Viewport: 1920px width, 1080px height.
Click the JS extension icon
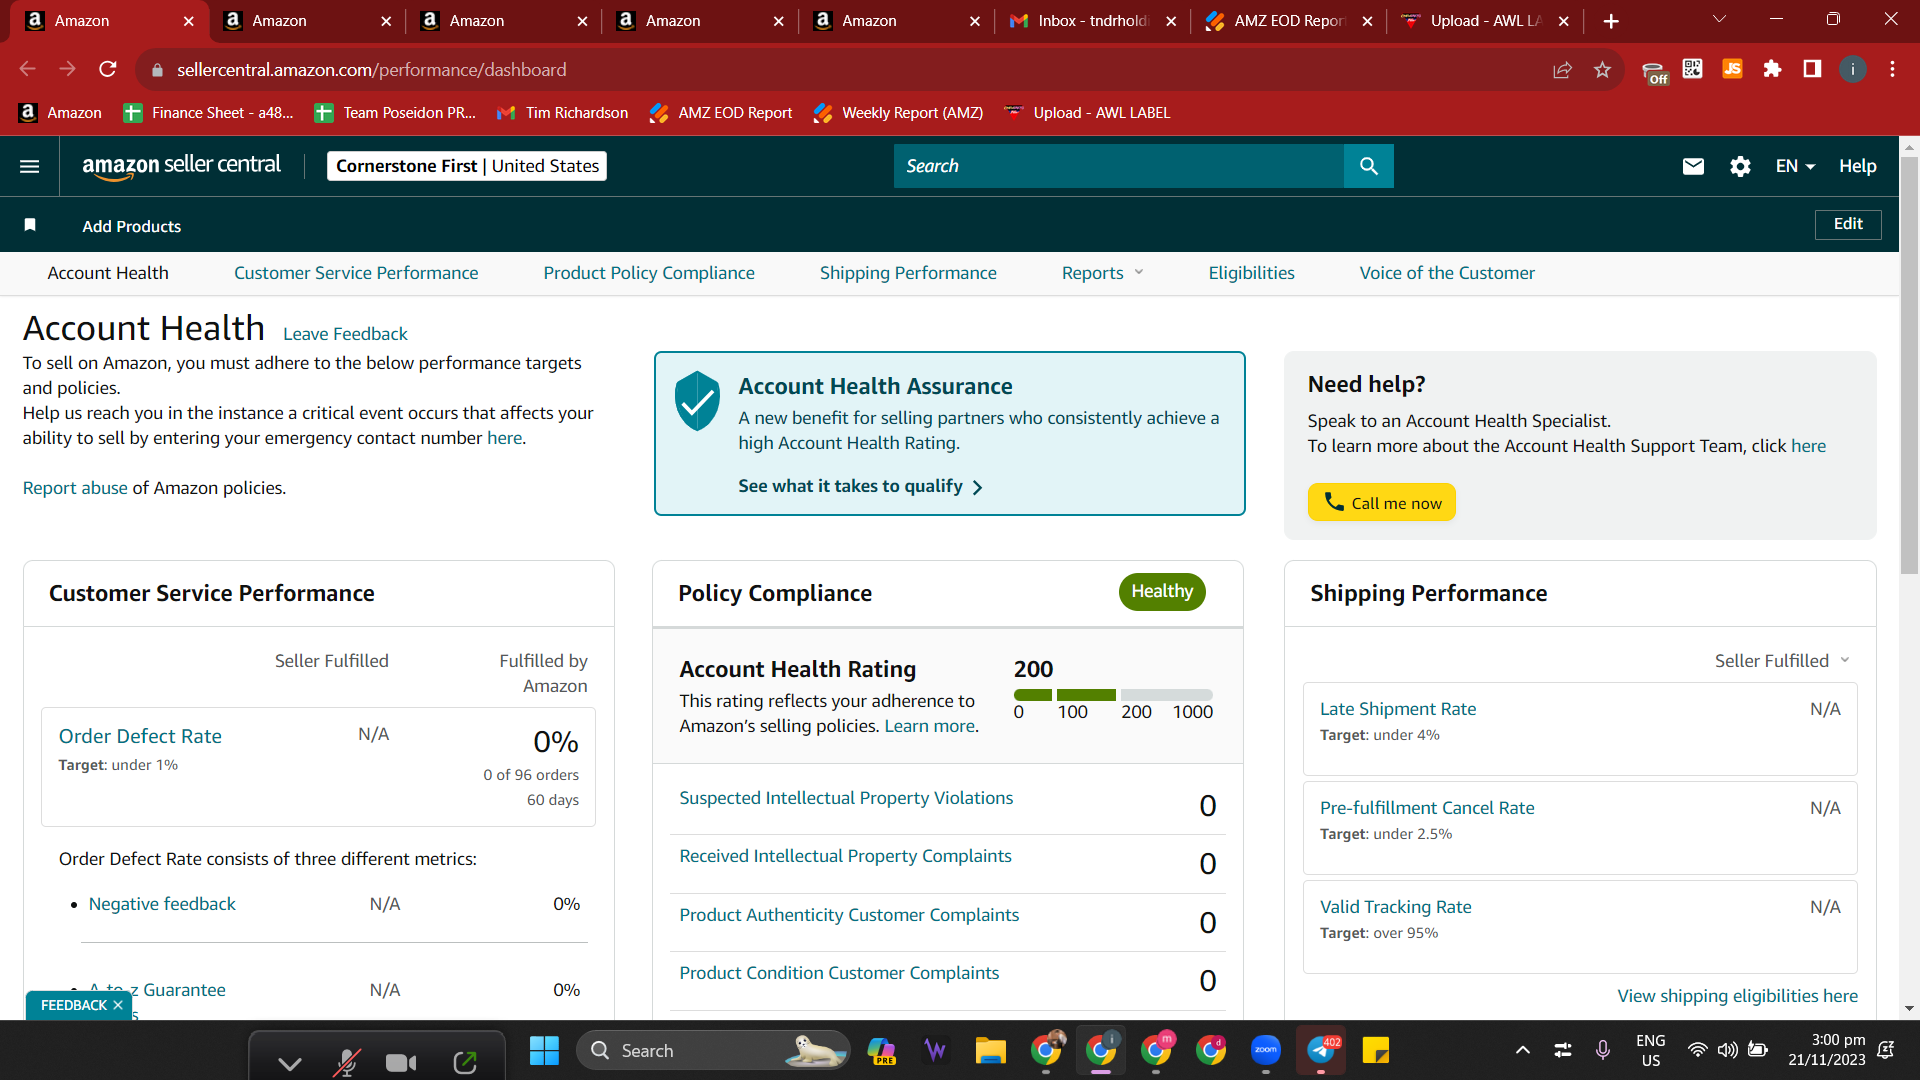1732,69
